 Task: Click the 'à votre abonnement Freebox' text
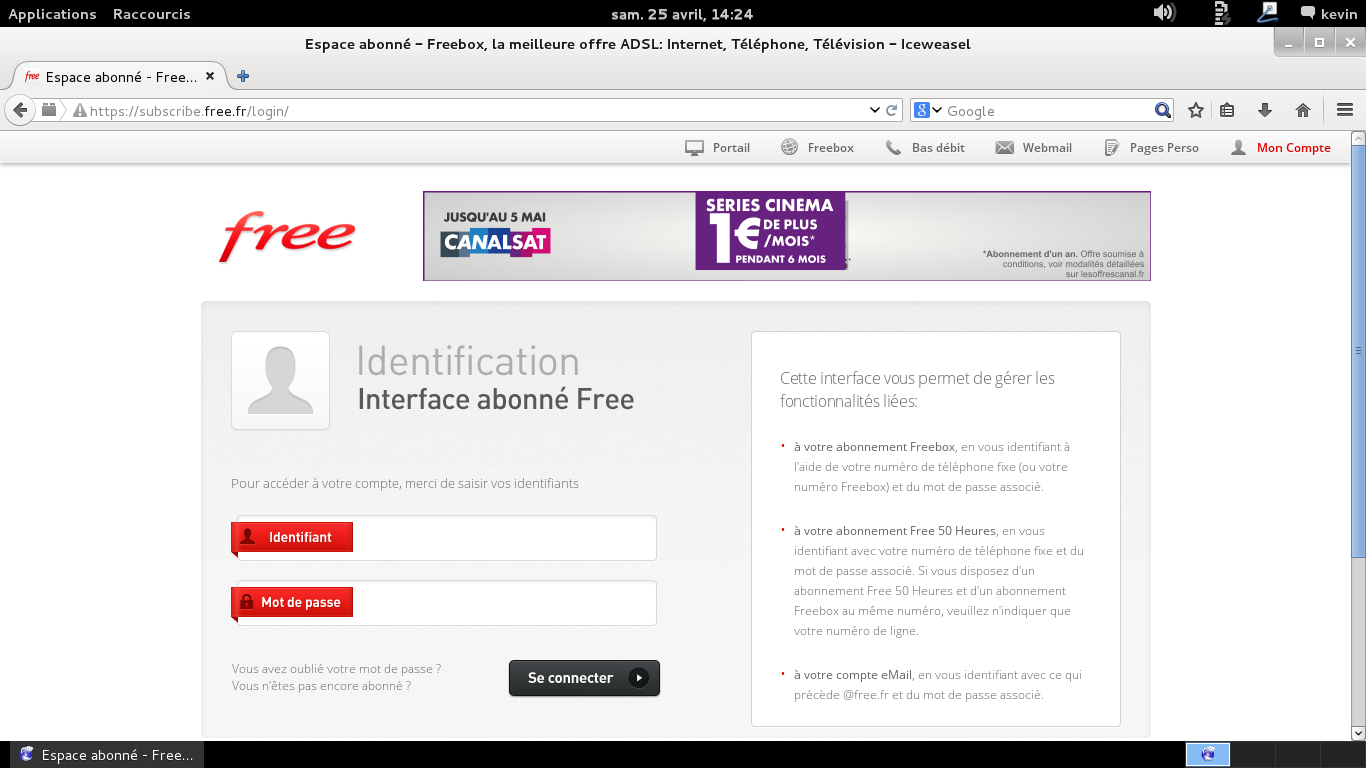click(875, 447)
